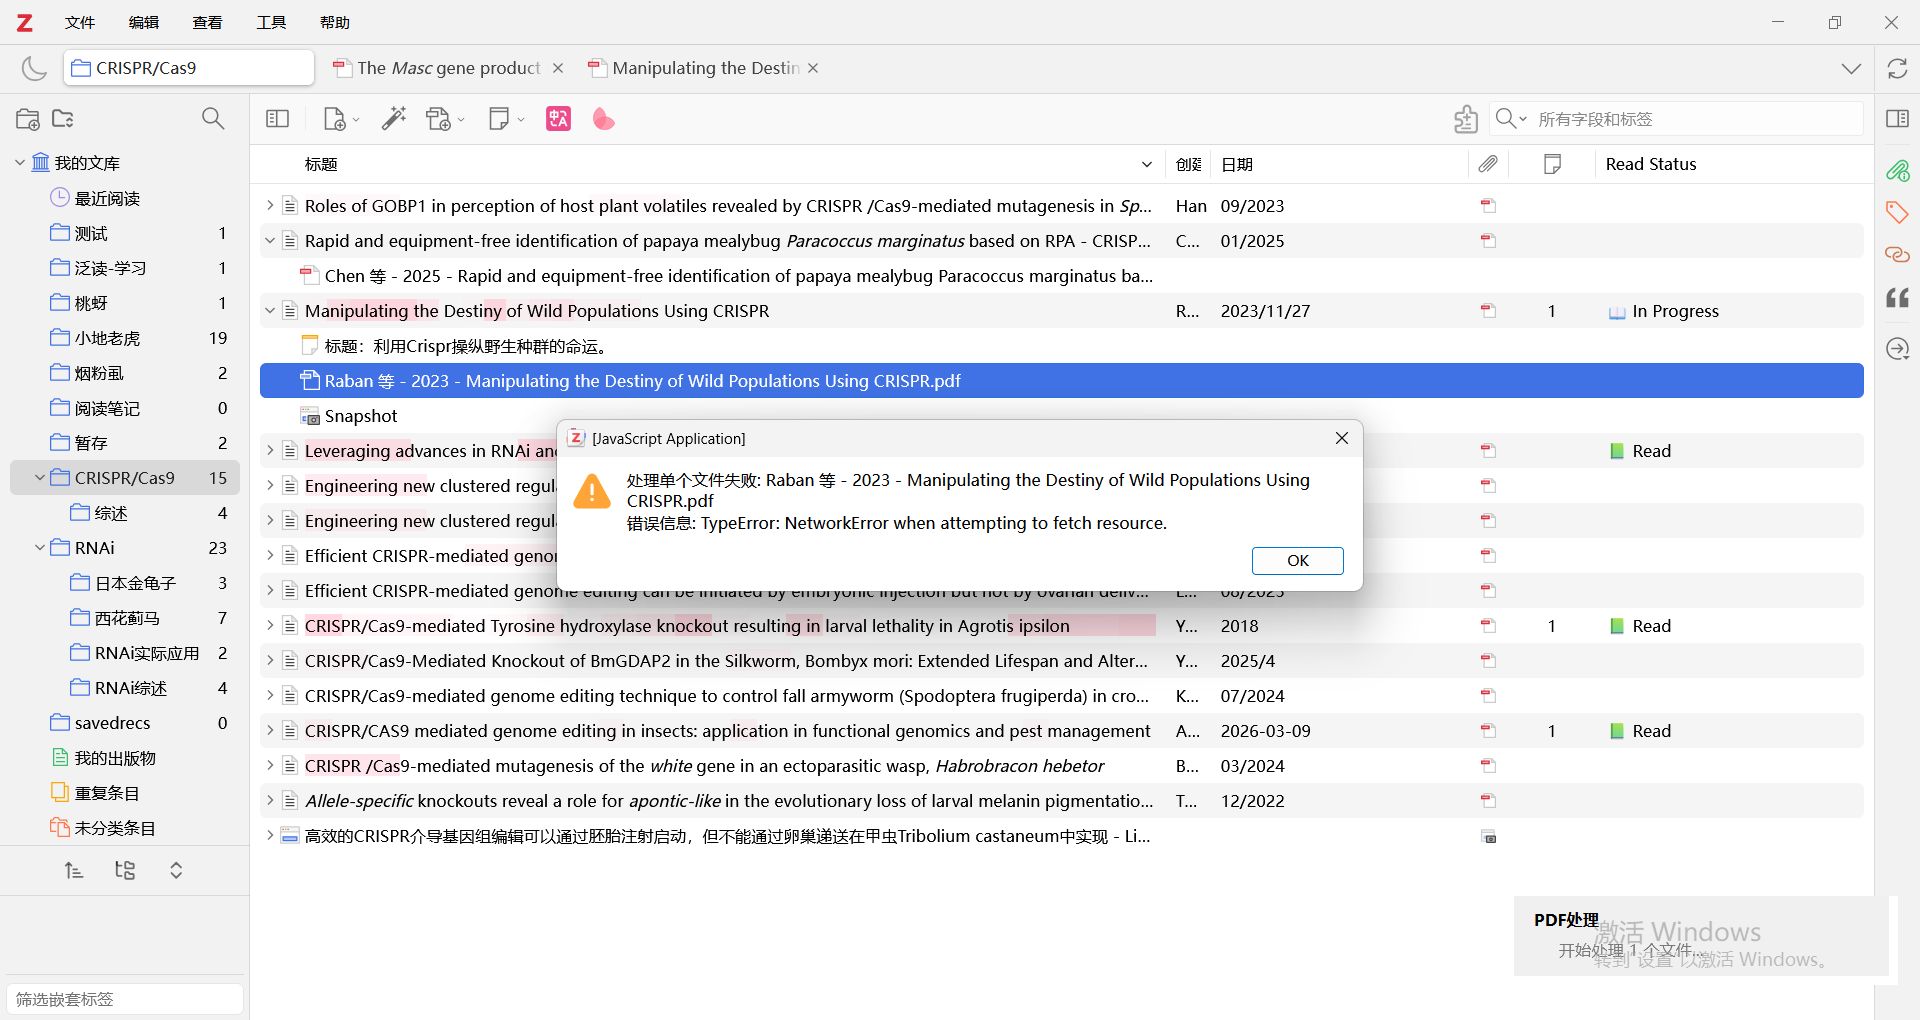Collapse the RNAi collection

(39, 548)
